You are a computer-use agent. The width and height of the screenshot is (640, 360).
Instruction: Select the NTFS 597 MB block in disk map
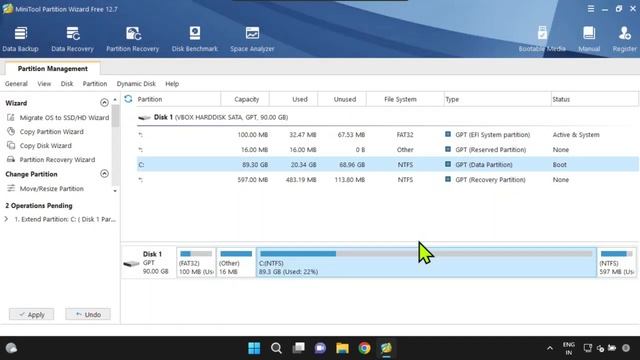(616, 262)
